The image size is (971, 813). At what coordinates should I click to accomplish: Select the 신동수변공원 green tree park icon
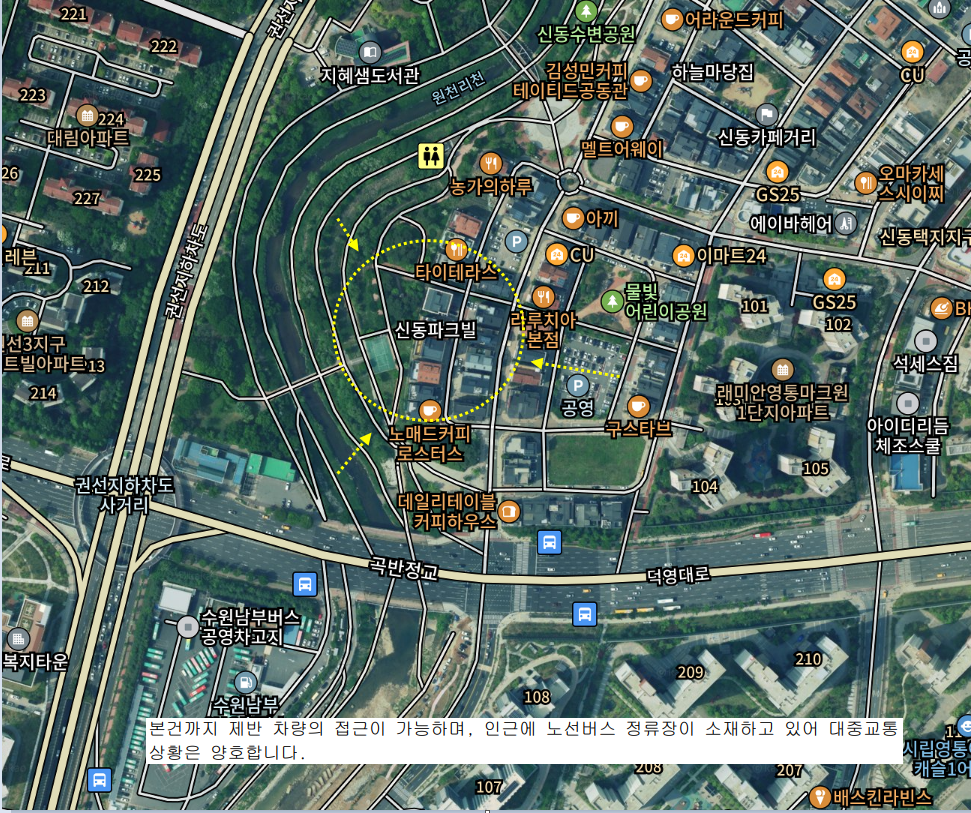(x=586, y=11)
